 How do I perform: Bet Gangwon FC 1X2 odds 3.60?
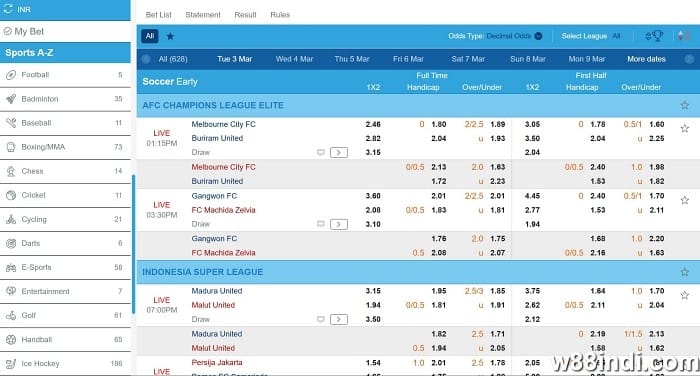(373, 196)
